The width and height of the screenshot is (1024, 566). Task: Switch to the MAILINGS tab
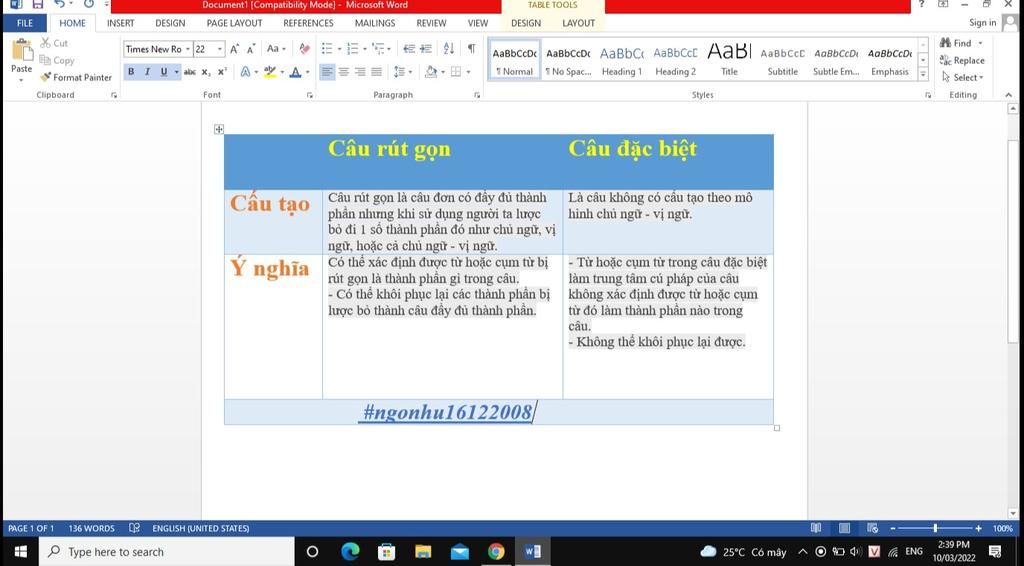375,23
